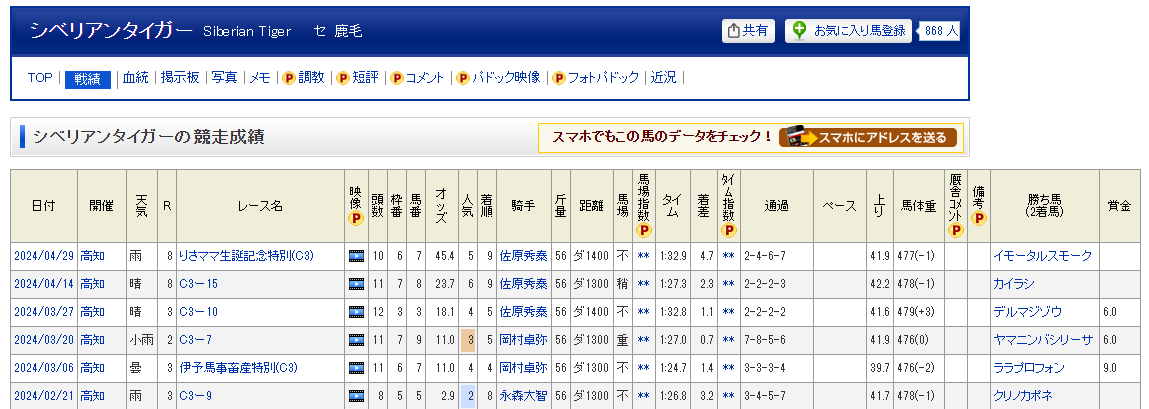Open date link 2024/04/14
Screen dimensions: 1149x409
click(x=44, y=284)
